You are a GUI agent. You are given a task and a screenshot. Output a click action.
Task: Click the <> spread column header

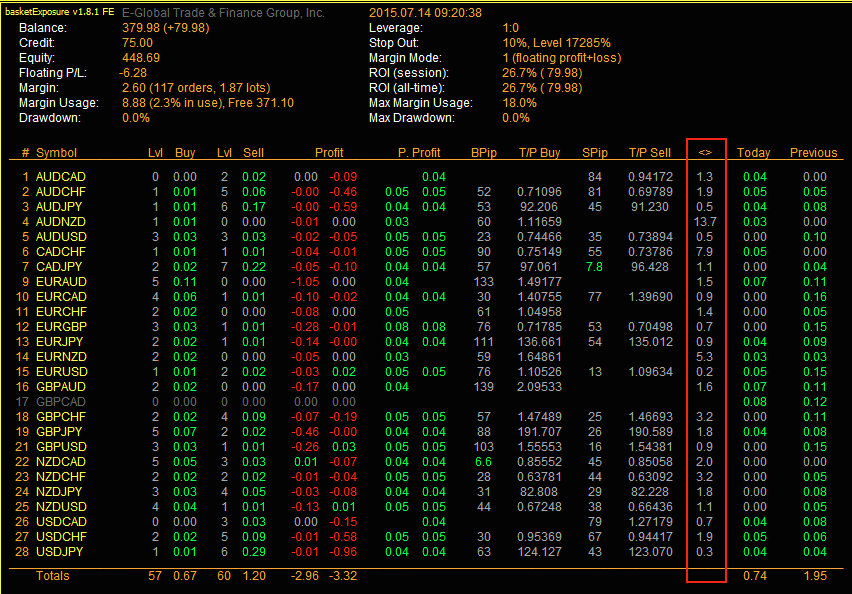coord(705,153)
